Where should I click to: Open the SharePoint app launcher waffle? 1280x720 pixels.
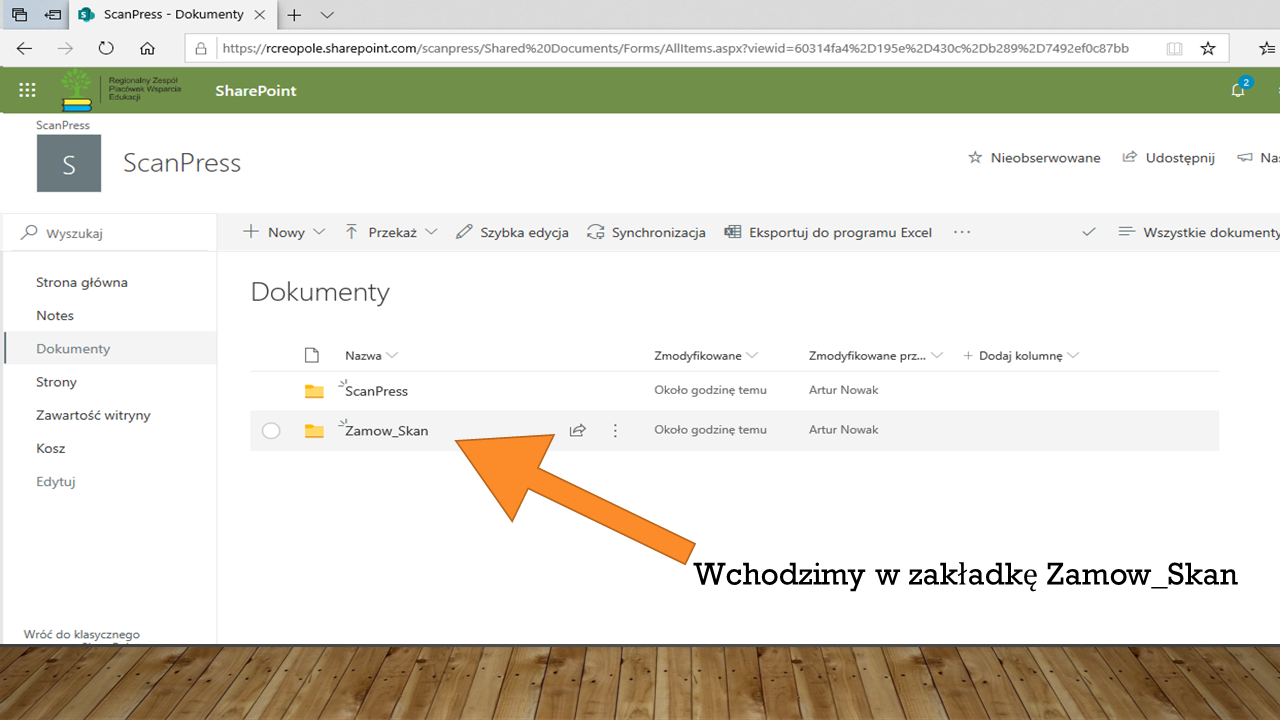(27, 90)
